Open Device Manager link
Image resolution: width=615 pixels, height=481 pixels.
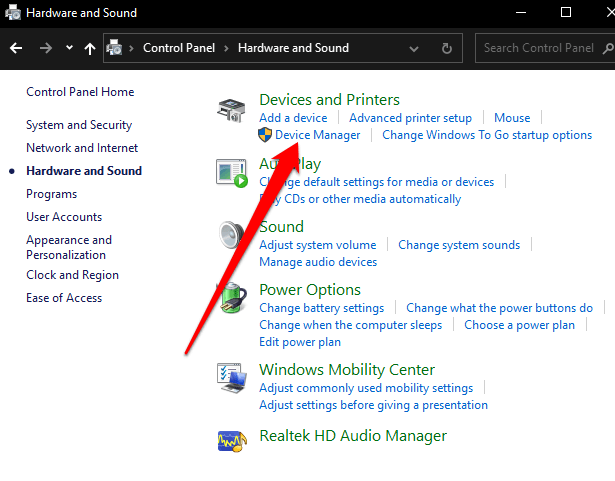point(317,135)
